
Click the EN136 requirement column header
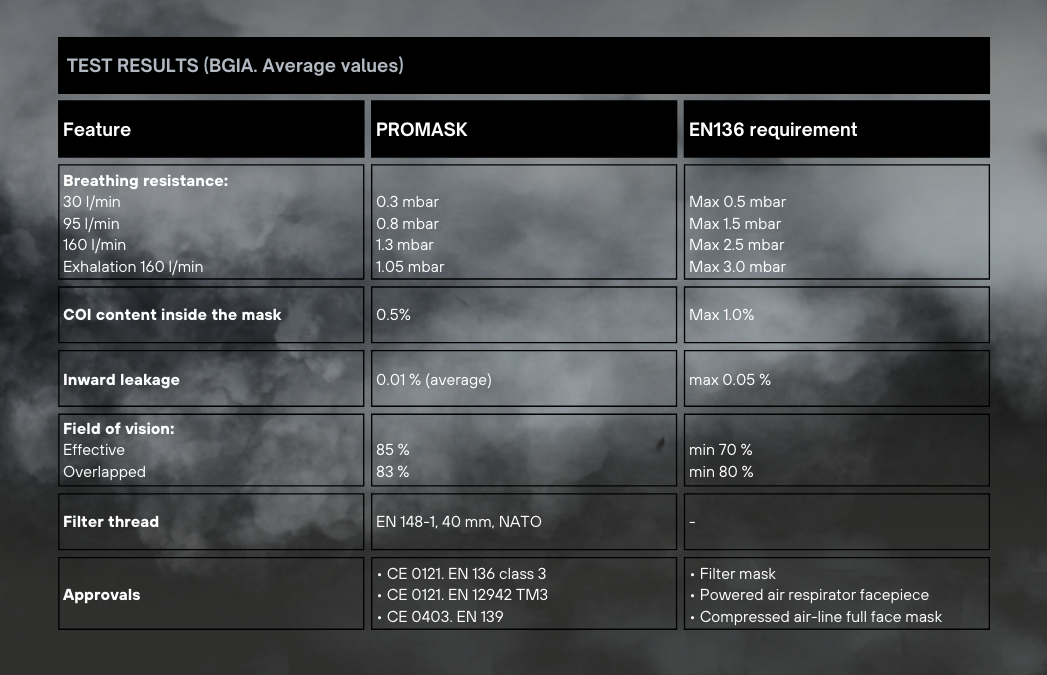(772, 130)
